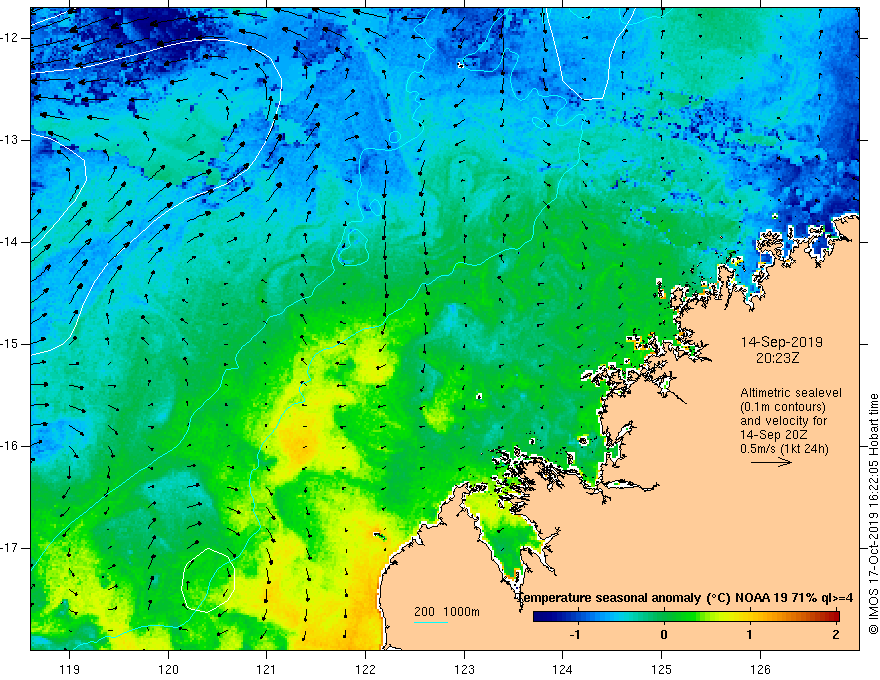The width and height of the screenshot is (880, 680).
Task: Click the 'Altimetric sealevel' caption line
Action: coord(791,393)
